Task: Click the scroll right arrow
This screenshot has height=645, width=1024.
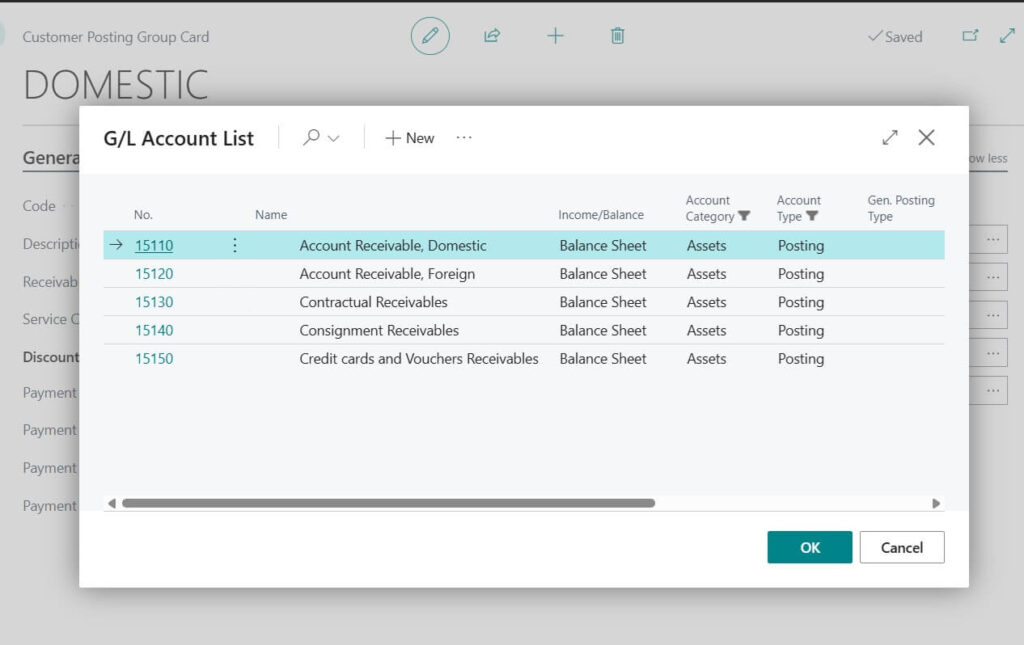Action: point(936,503)
